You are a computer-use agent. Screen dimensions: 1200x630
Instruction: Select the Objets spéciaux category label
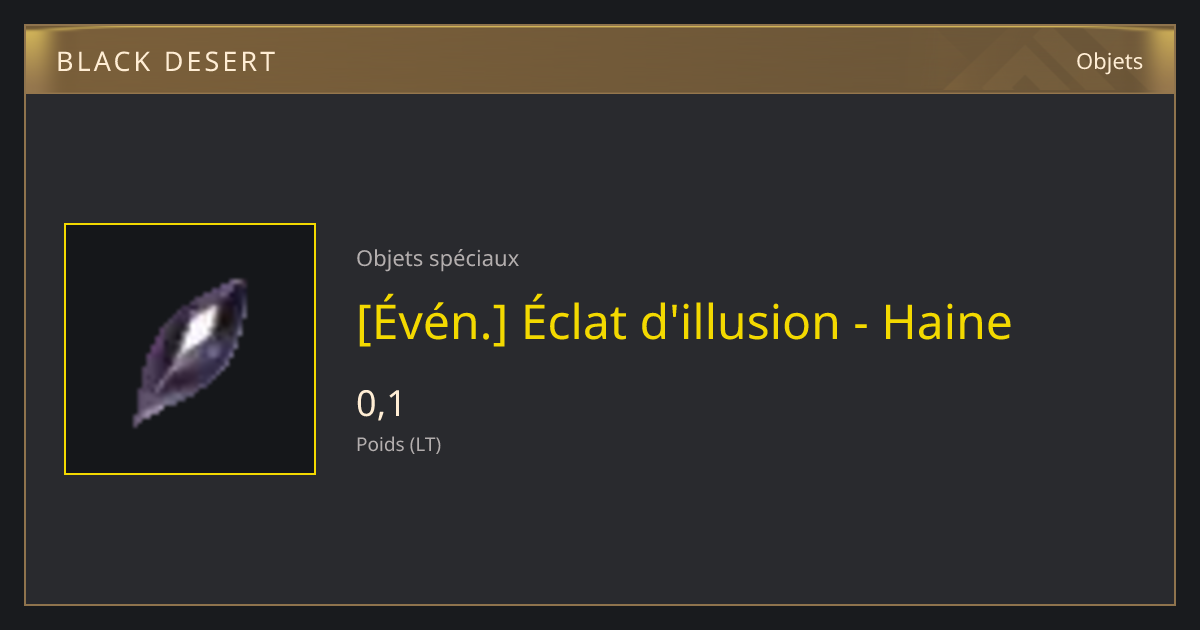pyautogui.click(x=437, y=258)
